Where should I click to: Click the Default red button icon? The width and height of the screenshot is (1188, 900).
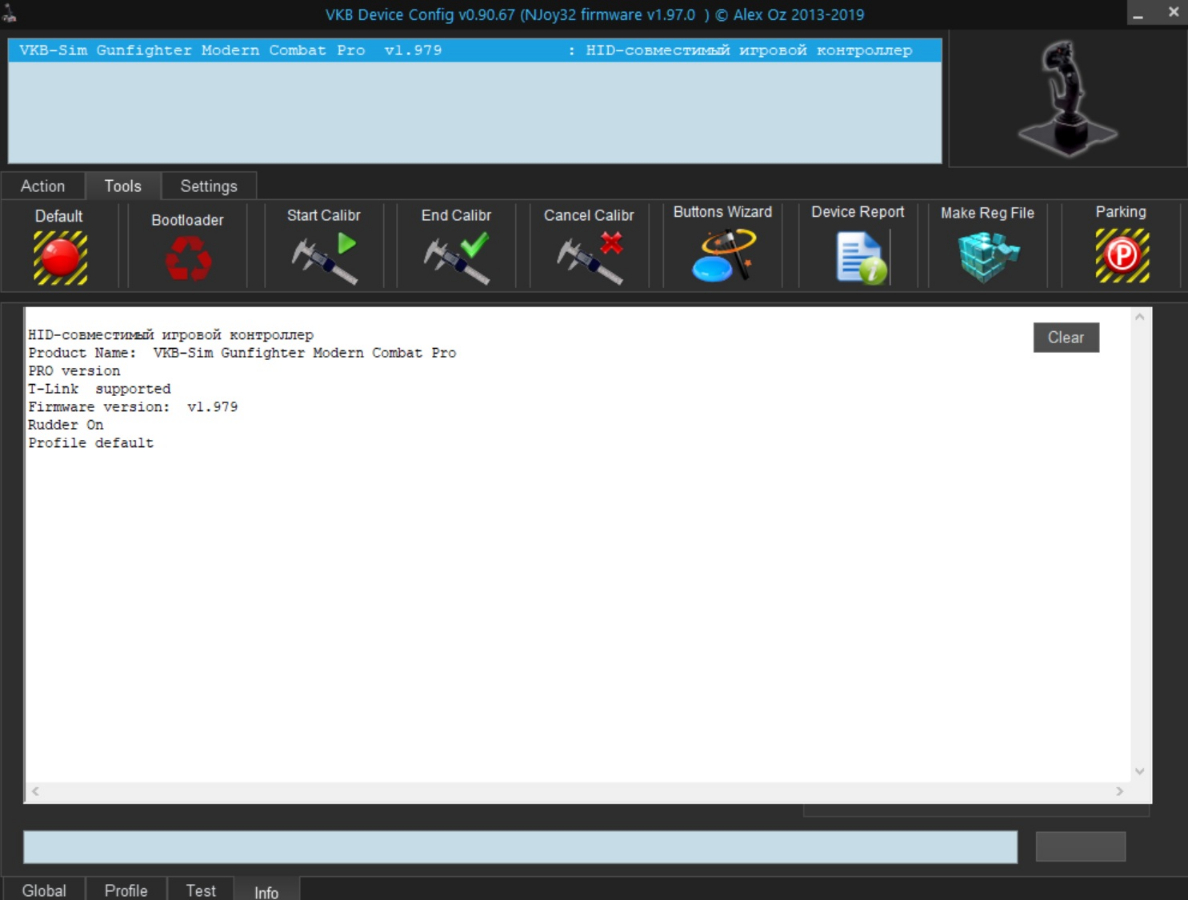[60, 258]
